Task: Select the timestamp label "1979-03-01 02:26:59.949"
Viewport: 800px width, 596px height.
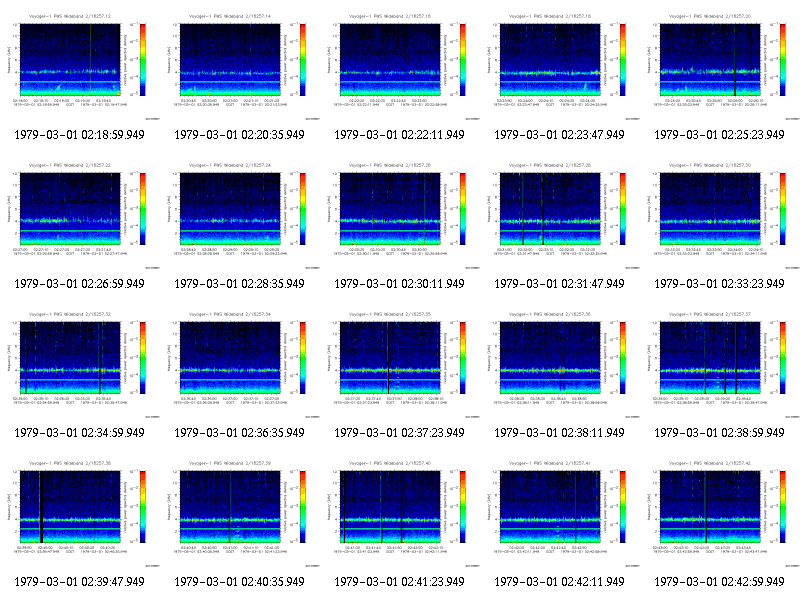Action: tap(80, 284)
